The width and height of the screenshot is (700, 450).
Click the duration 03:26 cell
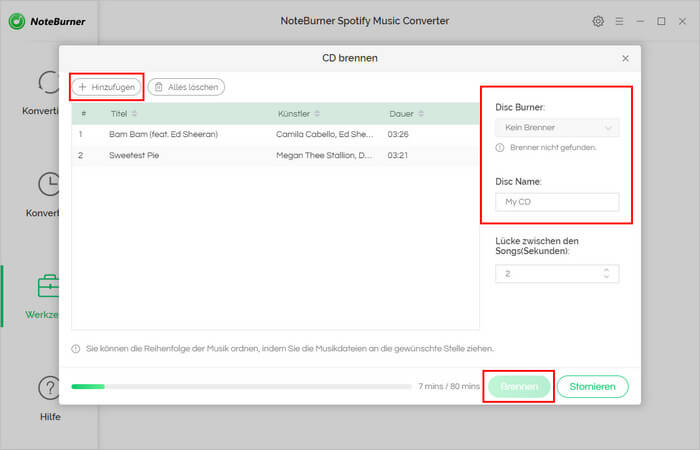pyautogui.click(x=398, y=134)
